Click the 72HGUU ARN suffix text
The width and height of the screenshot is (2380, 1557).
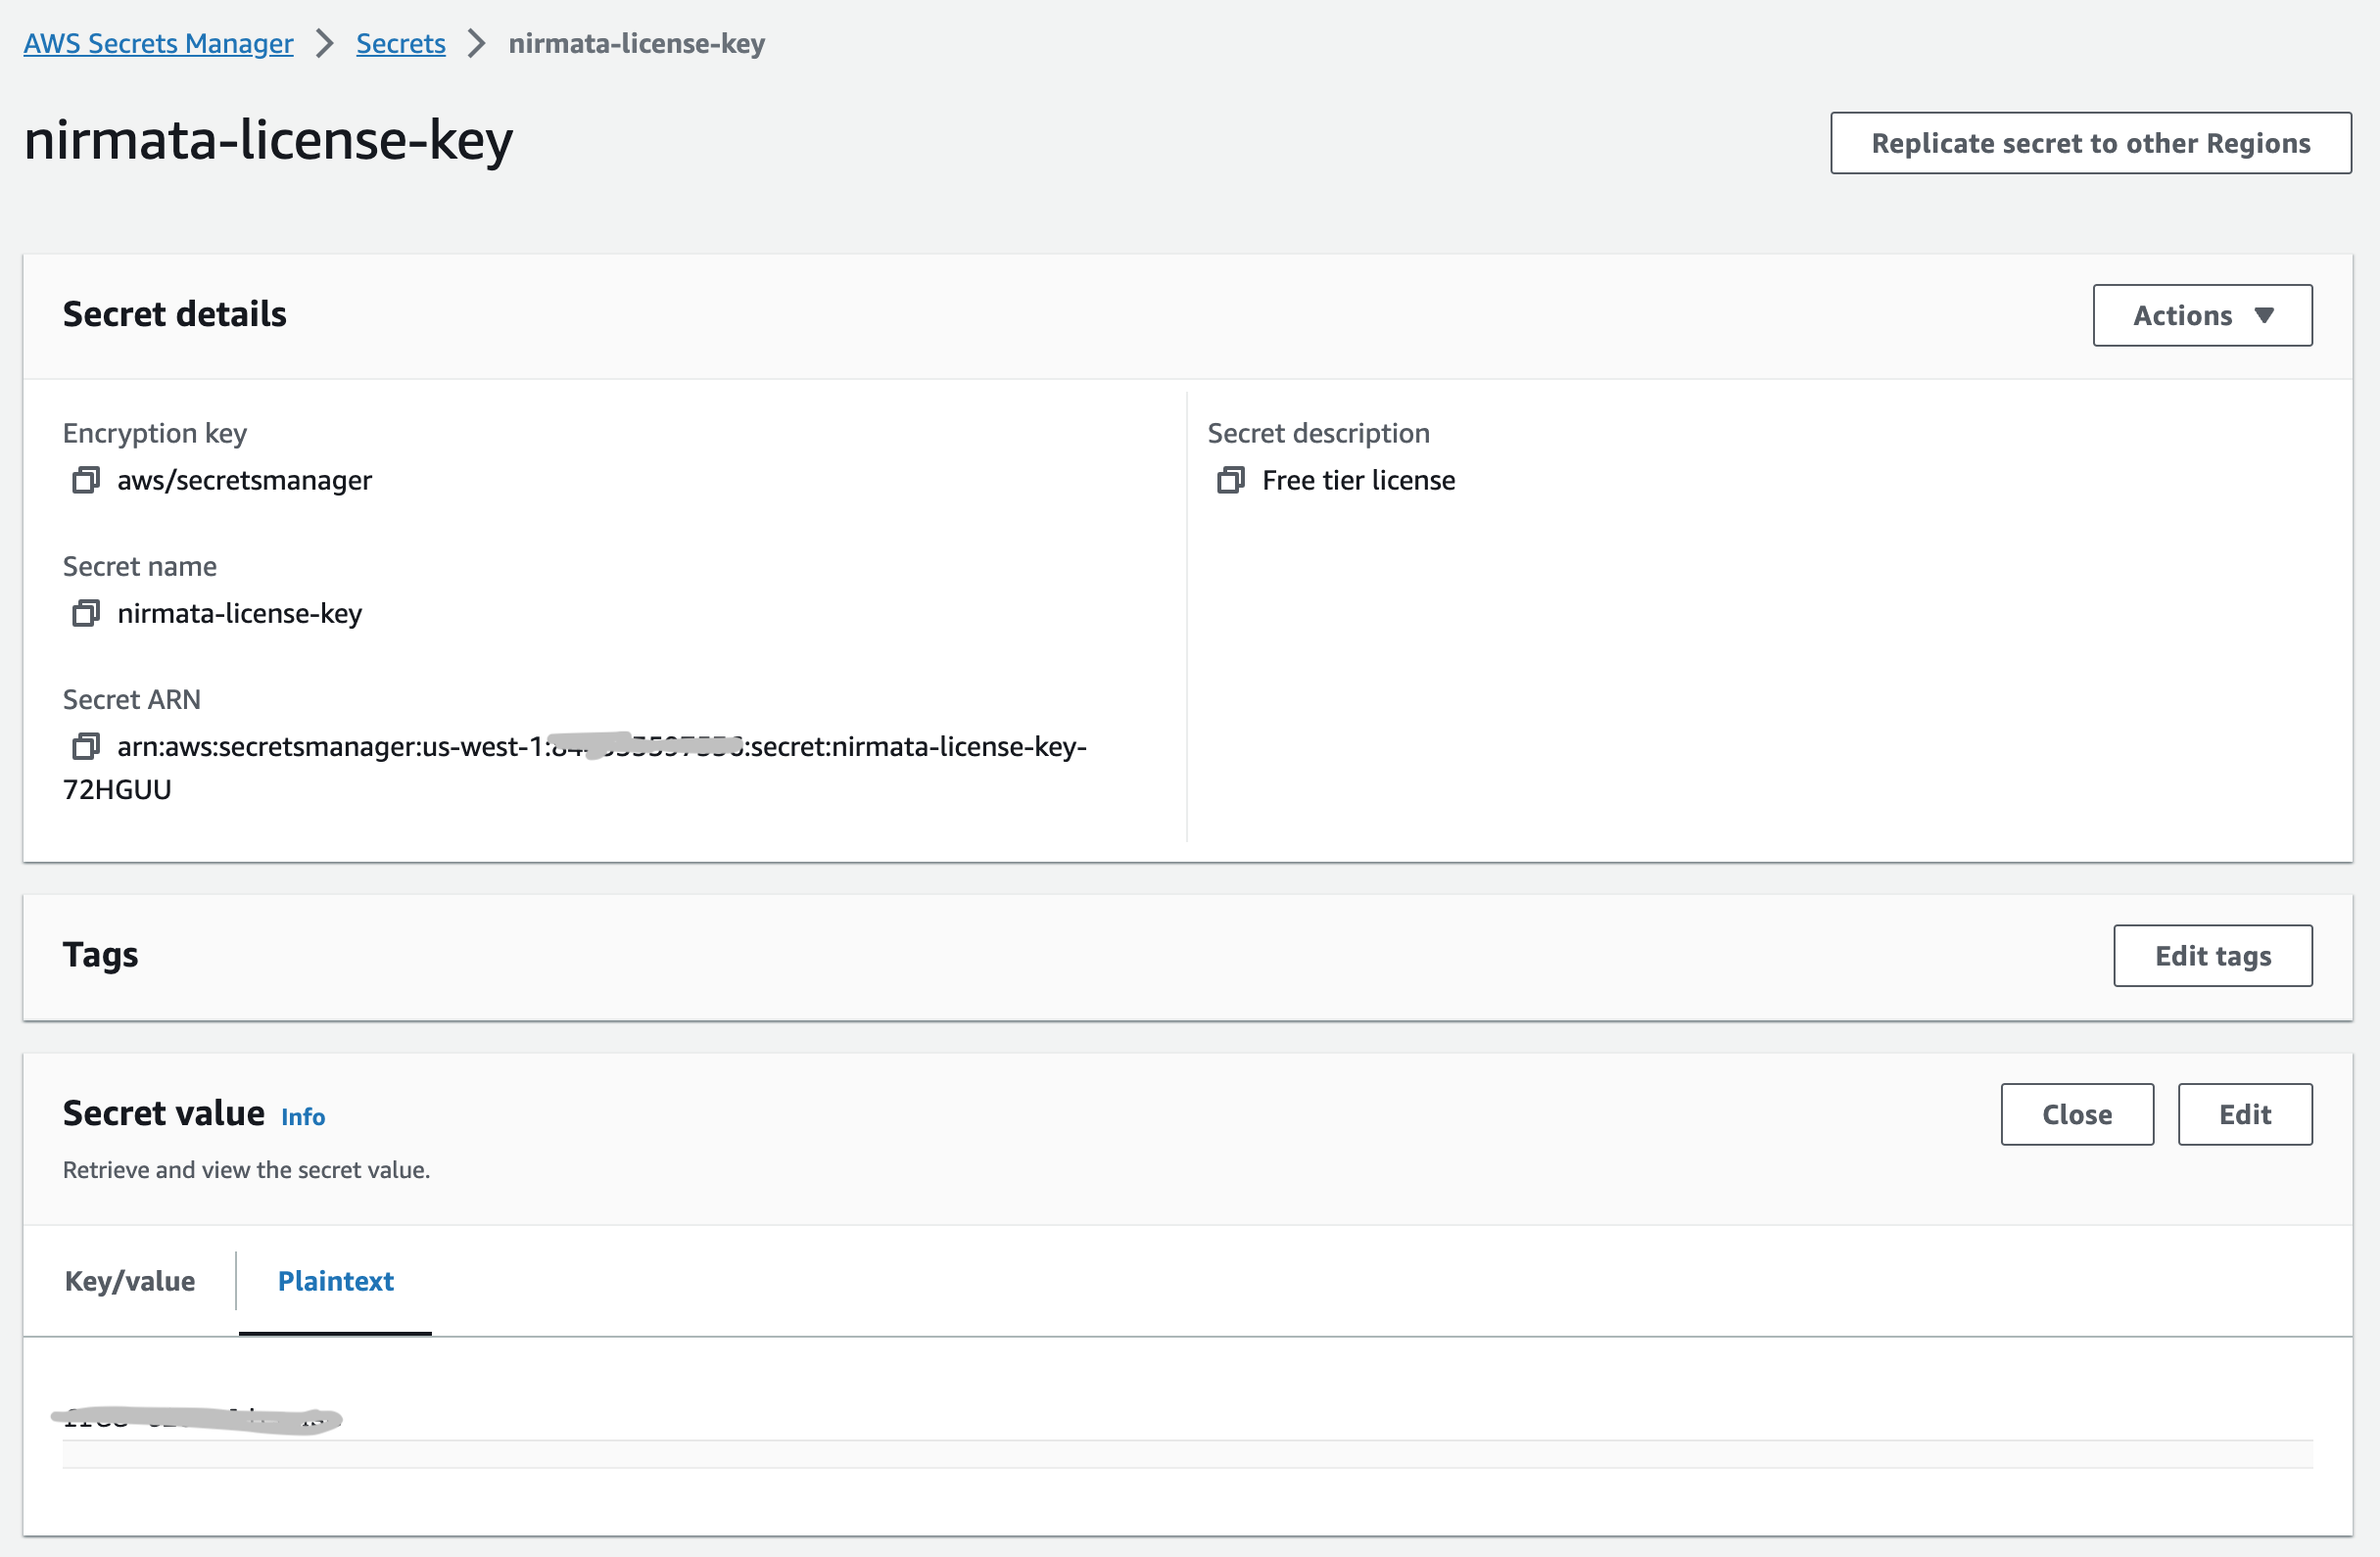[117, 789]
